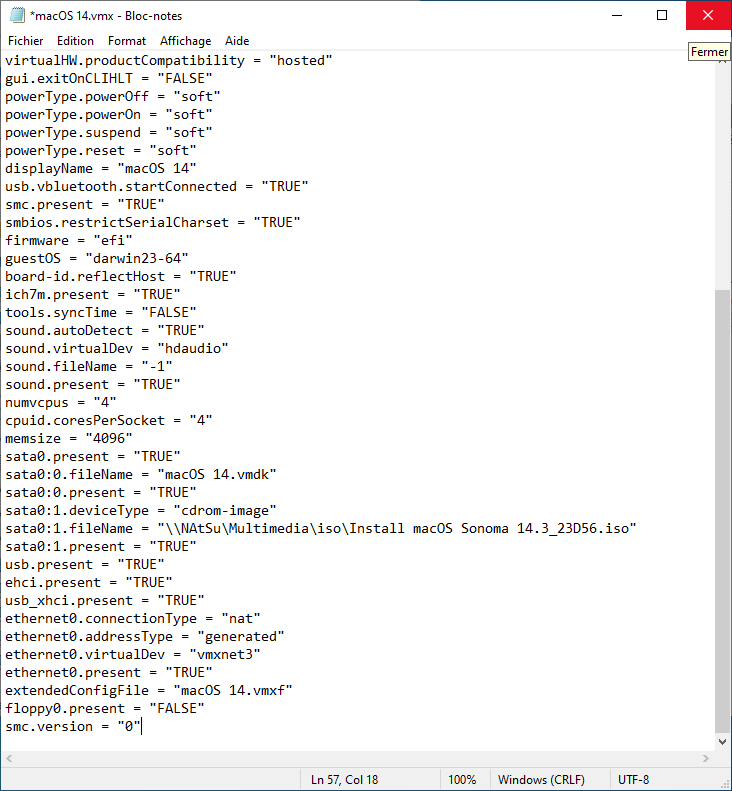
Task: Click the line 'displayName = "macOS 14"'
Action: click(x=100, y=168)
